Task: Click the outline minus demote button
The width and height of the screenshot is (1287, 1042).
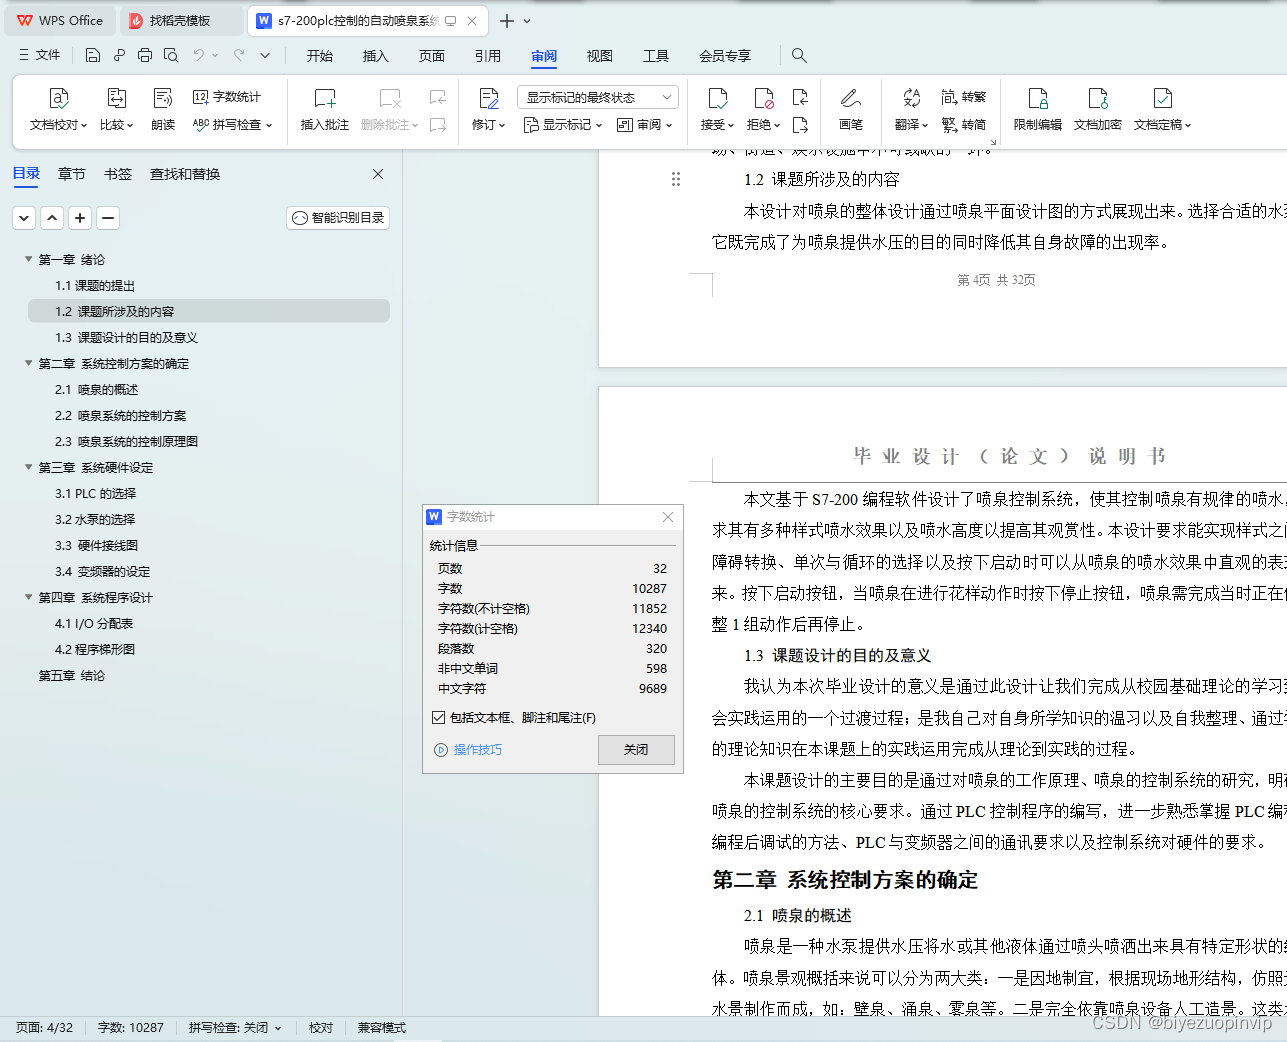Action: (108, 217)
